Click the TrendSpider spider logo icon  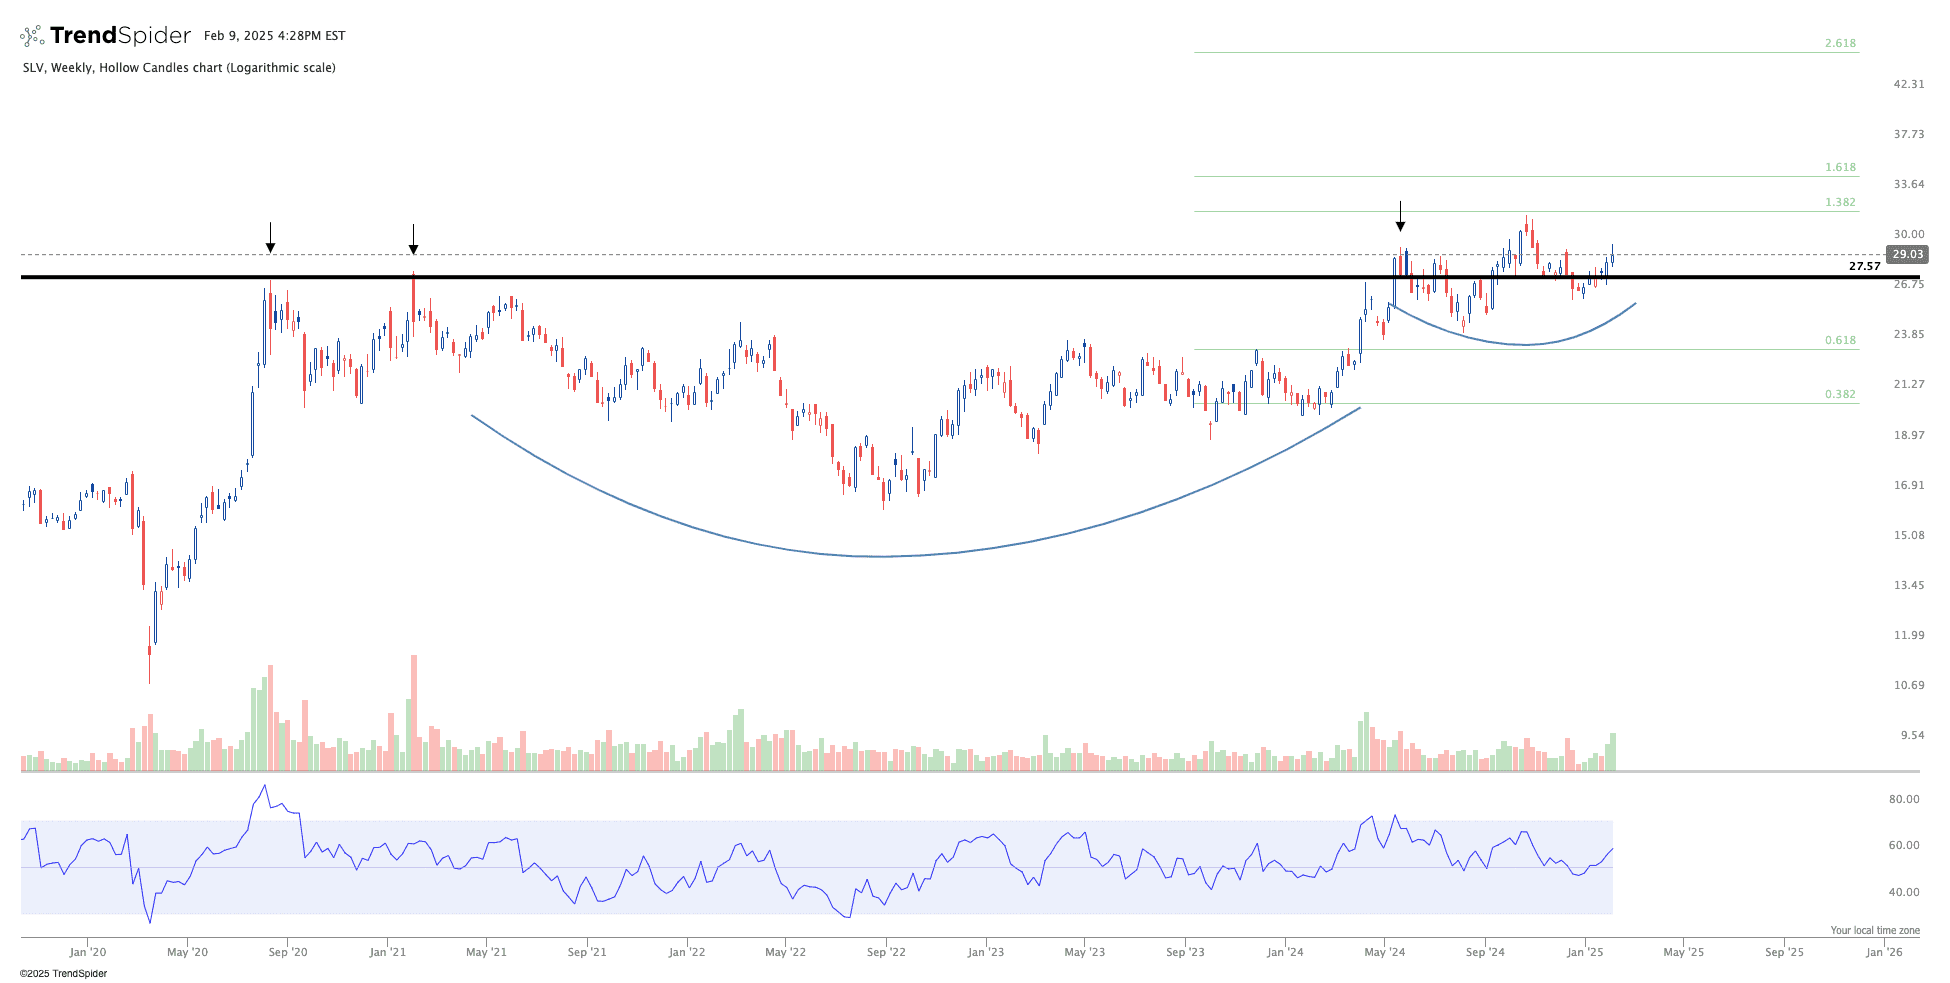coord(32,36)
